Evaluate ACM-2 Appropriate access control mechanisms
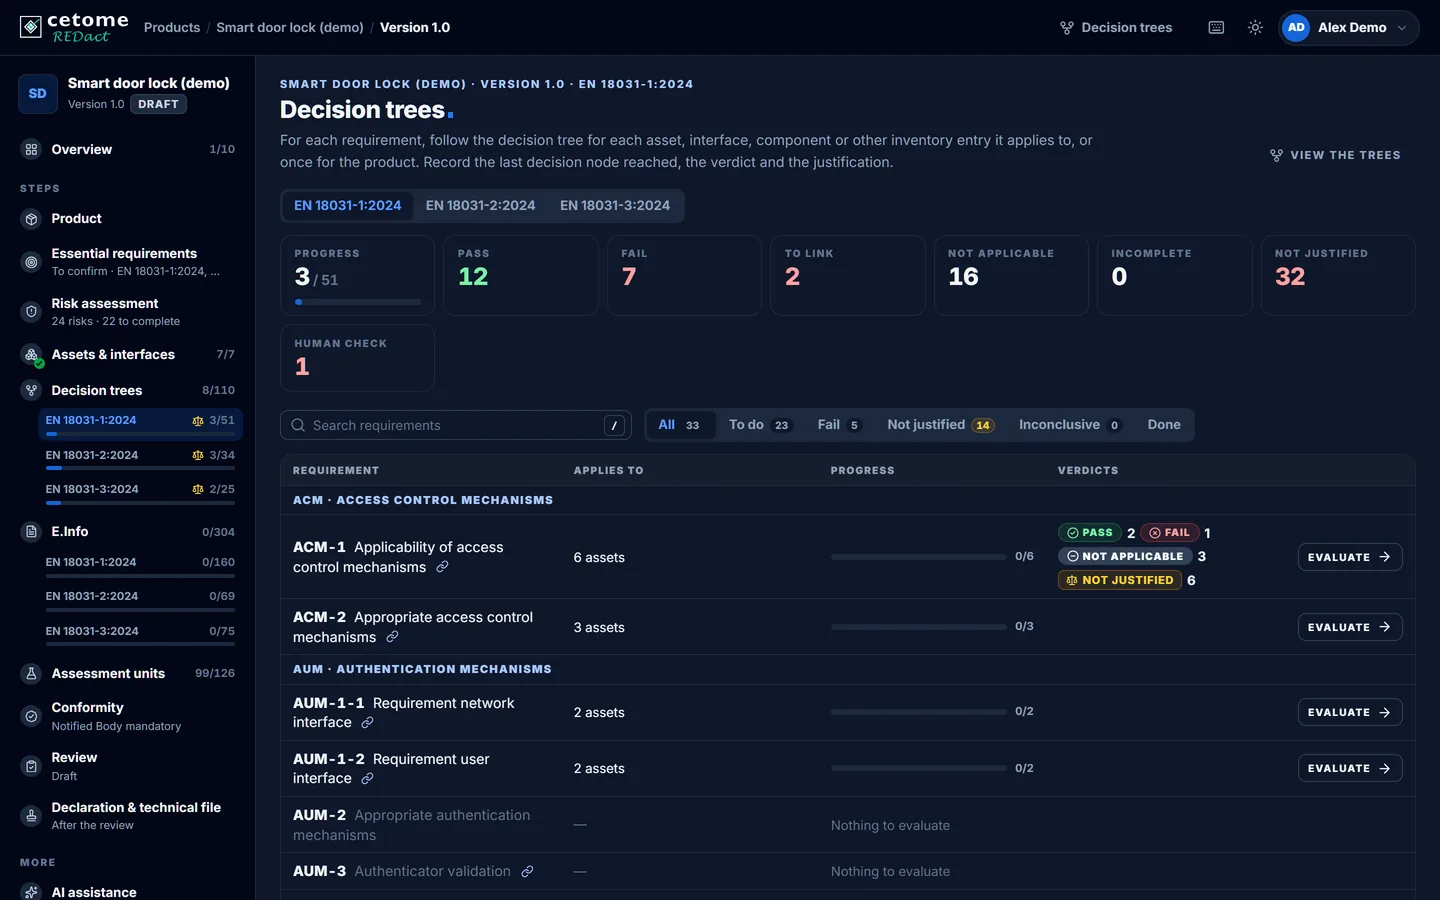 pos(1350,627)
